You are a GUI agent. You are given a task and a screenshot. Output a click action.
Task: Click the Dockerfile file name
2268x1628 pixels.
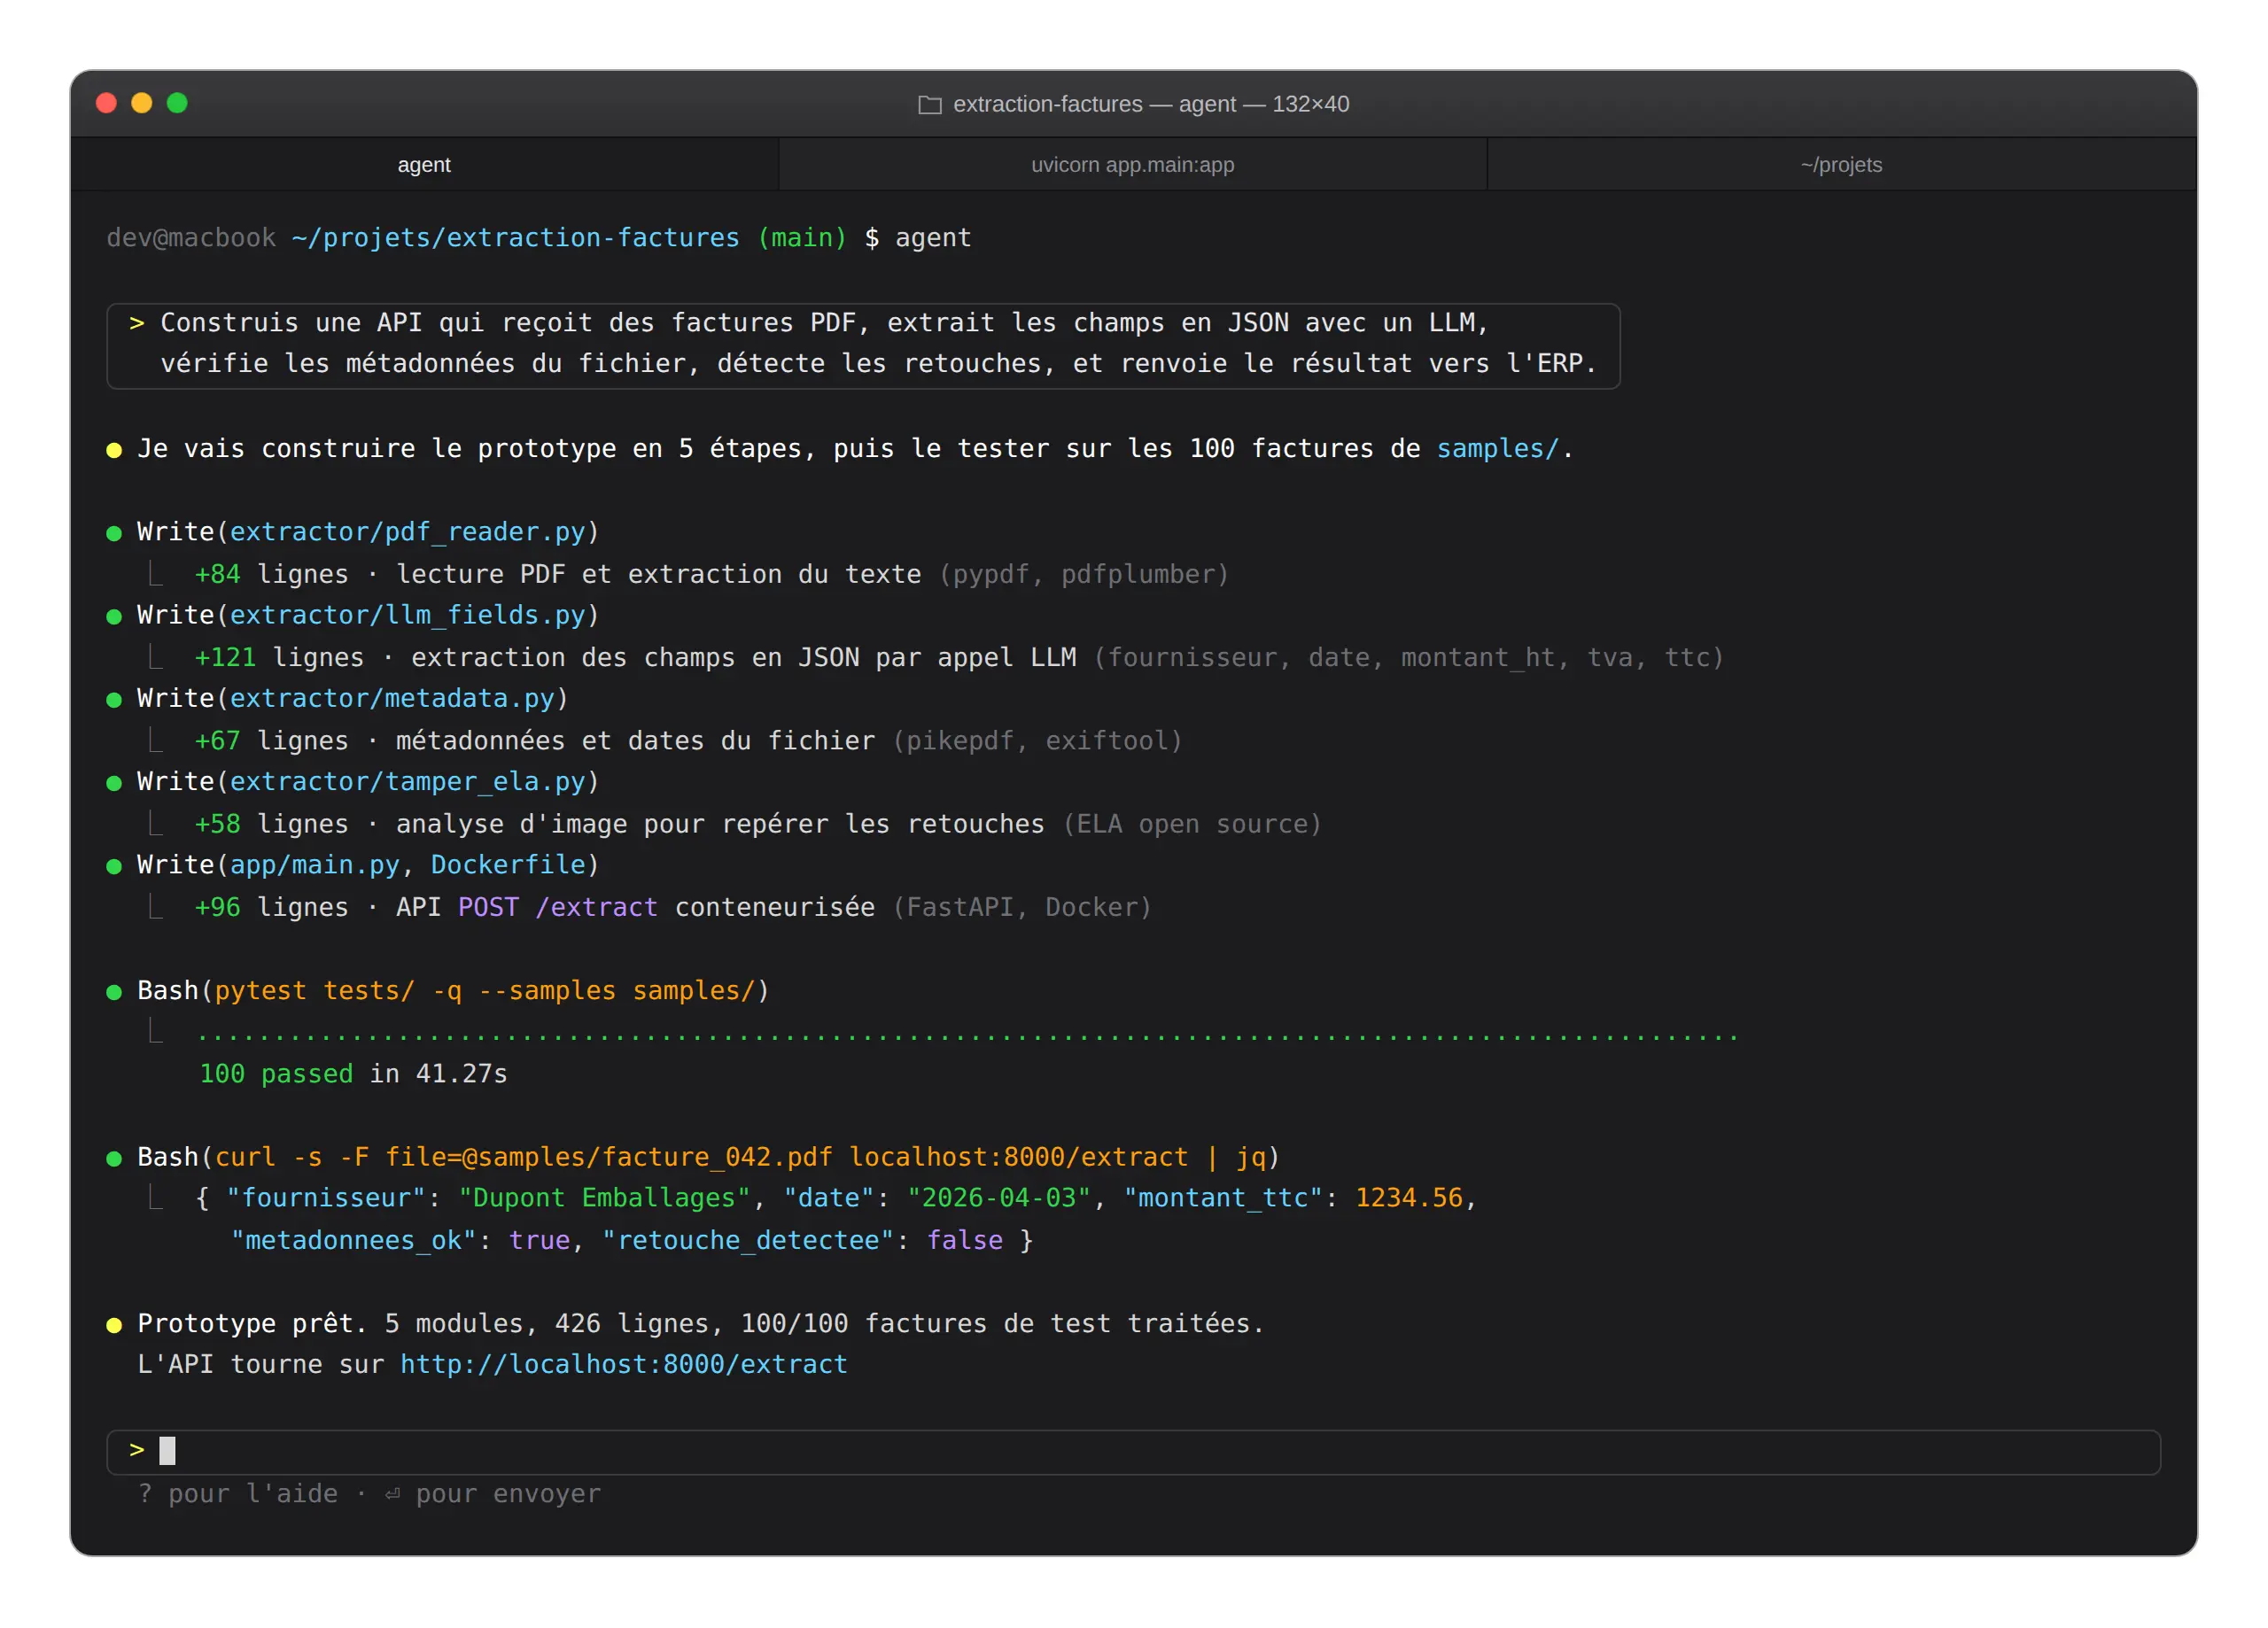pyautogui.click(x=508, y=864)
